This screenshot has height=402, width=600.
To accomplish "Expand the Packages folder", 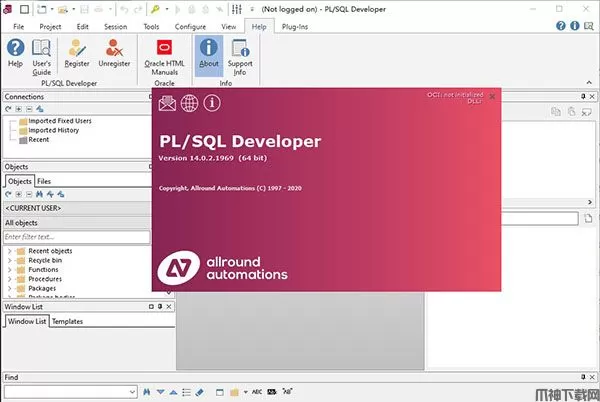I will coord(10,288).
